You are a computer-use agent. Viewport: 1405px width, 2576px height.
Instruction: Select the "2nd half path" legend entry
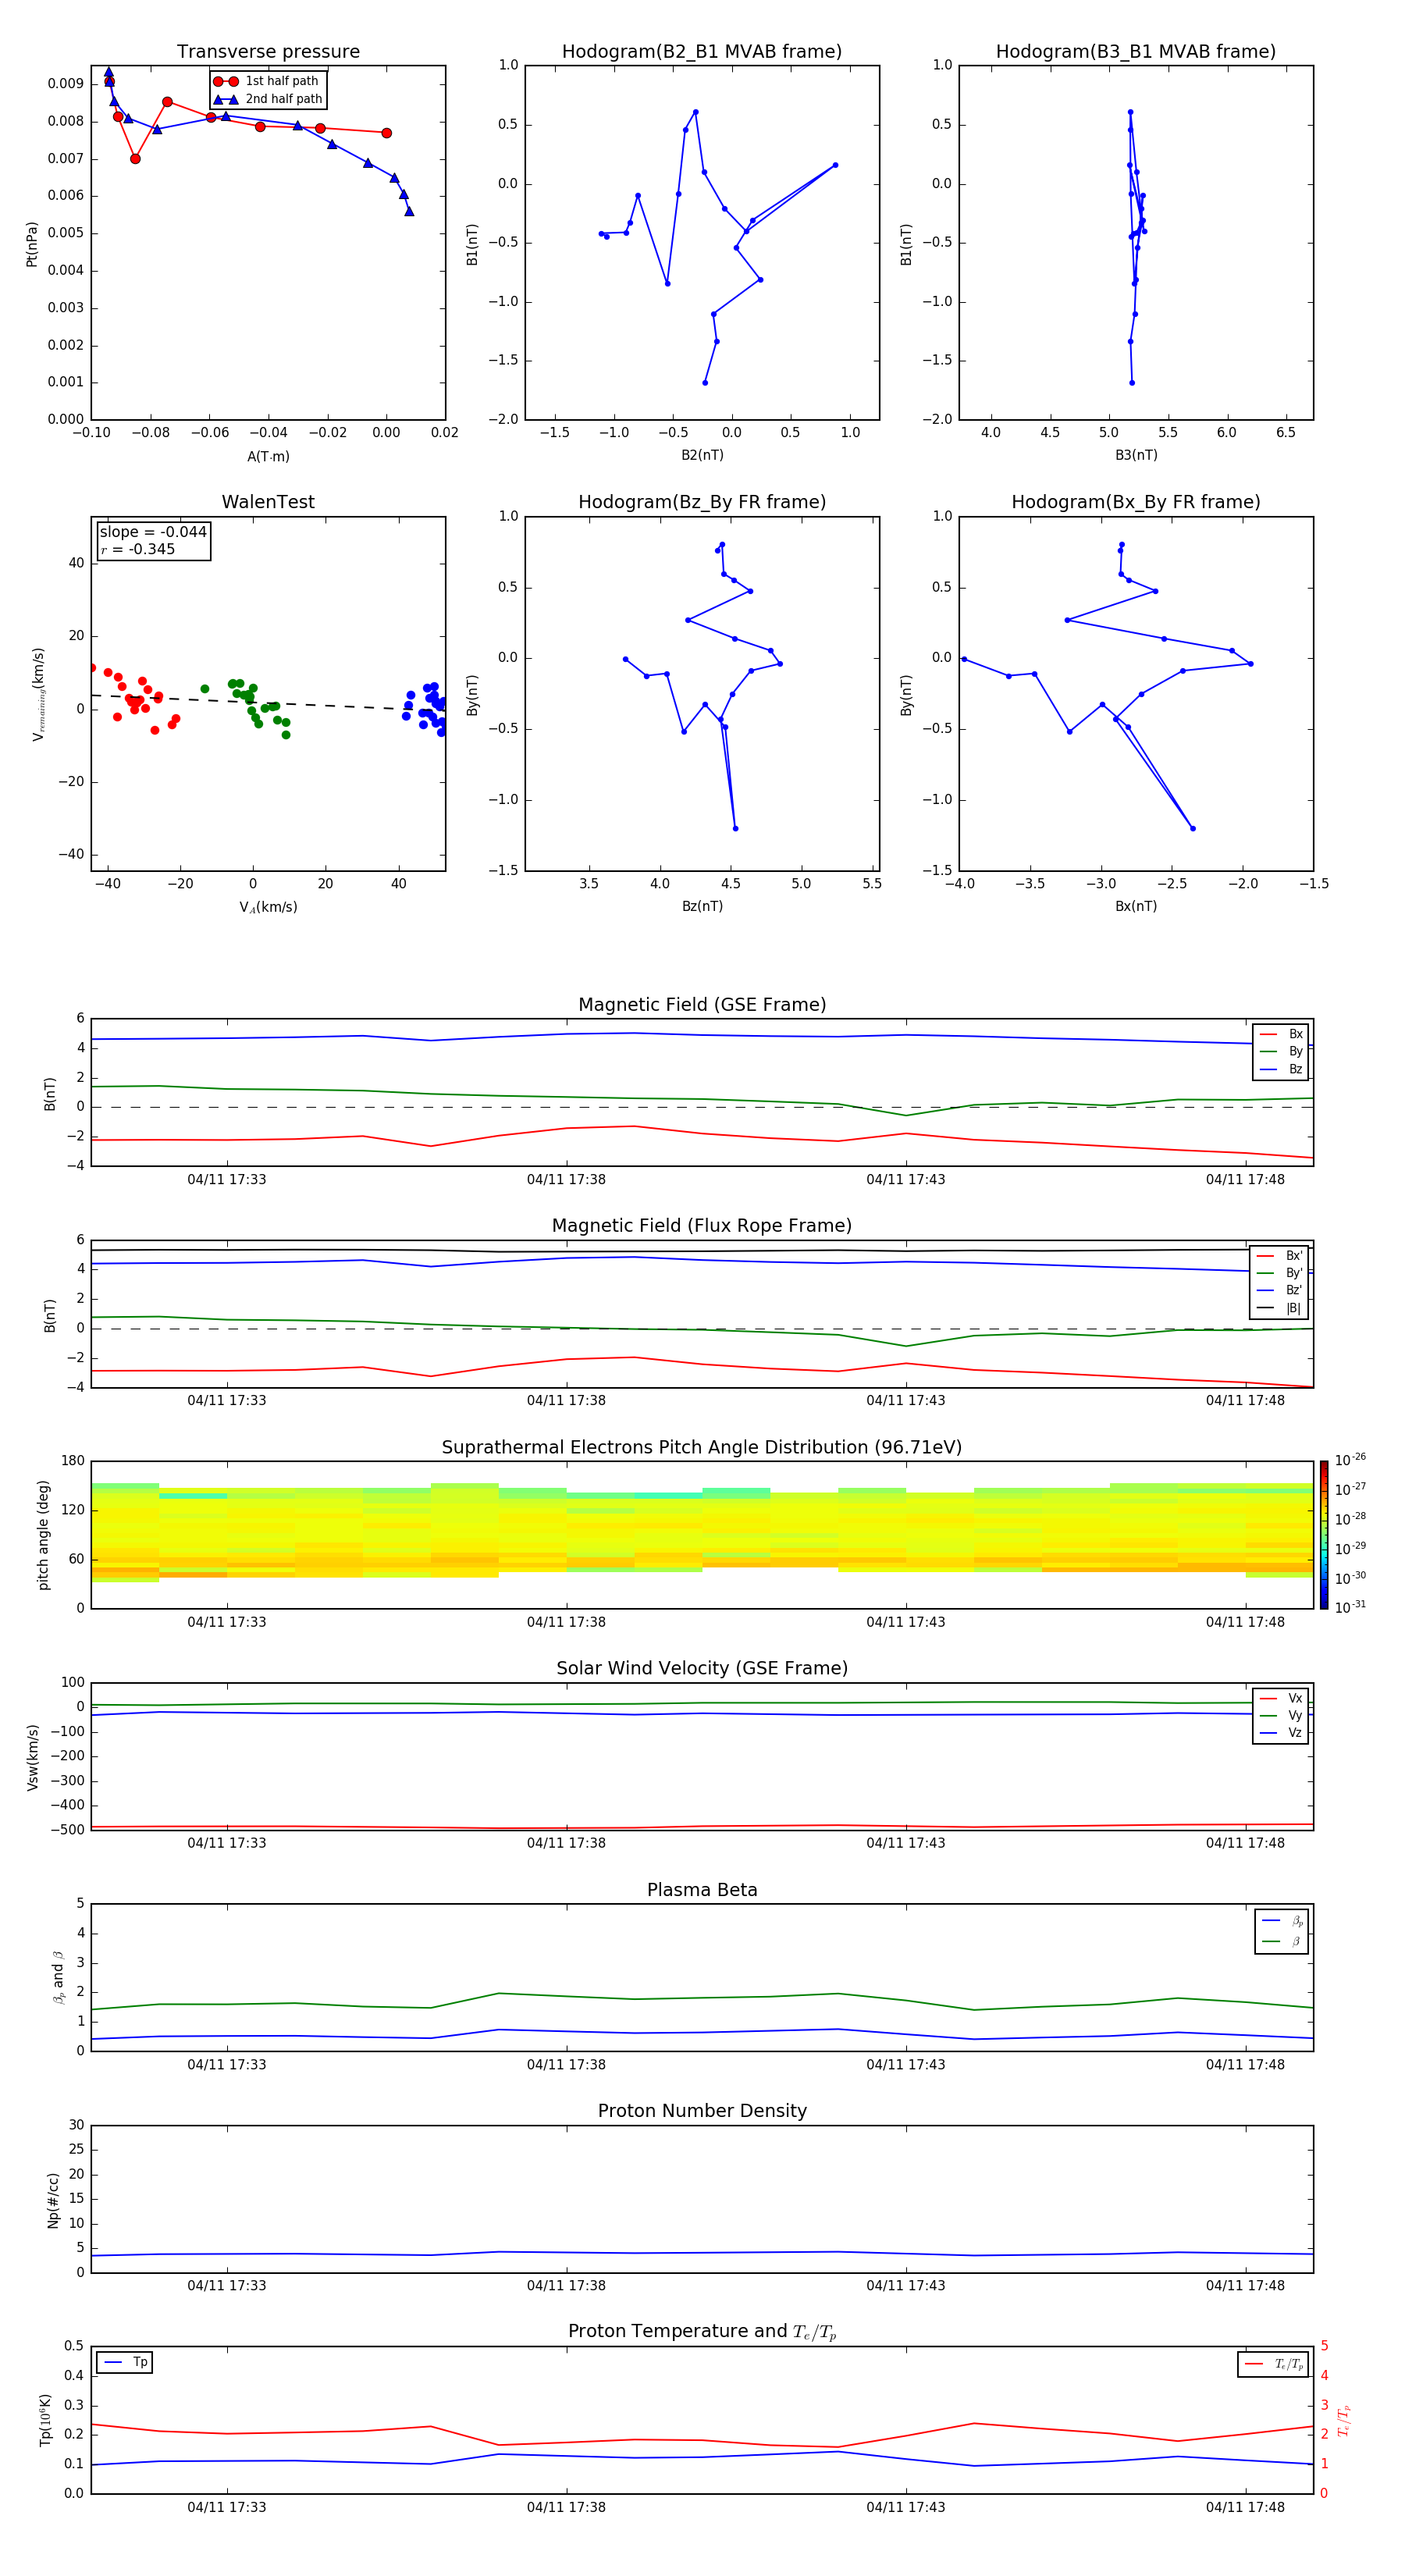pos(268,99)
